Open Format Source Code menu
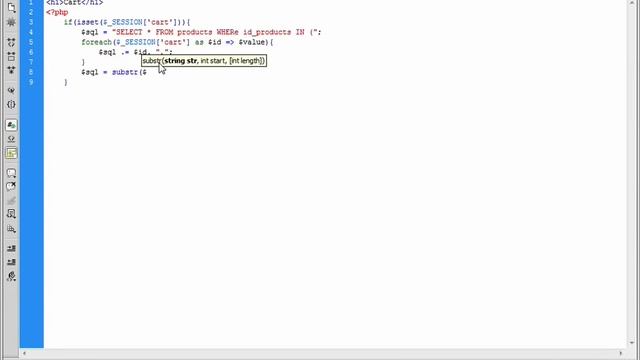 [x=11, y=276]
